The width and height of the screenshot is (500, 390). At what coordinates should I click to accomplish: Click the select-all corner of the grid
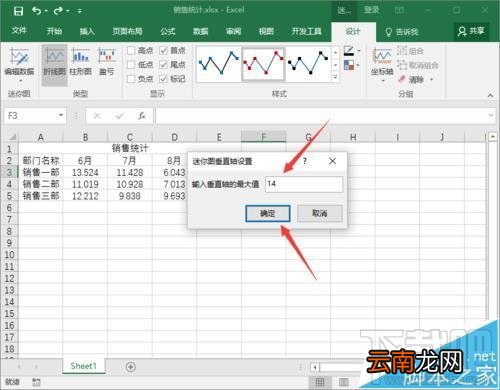[x=12, y=137]
